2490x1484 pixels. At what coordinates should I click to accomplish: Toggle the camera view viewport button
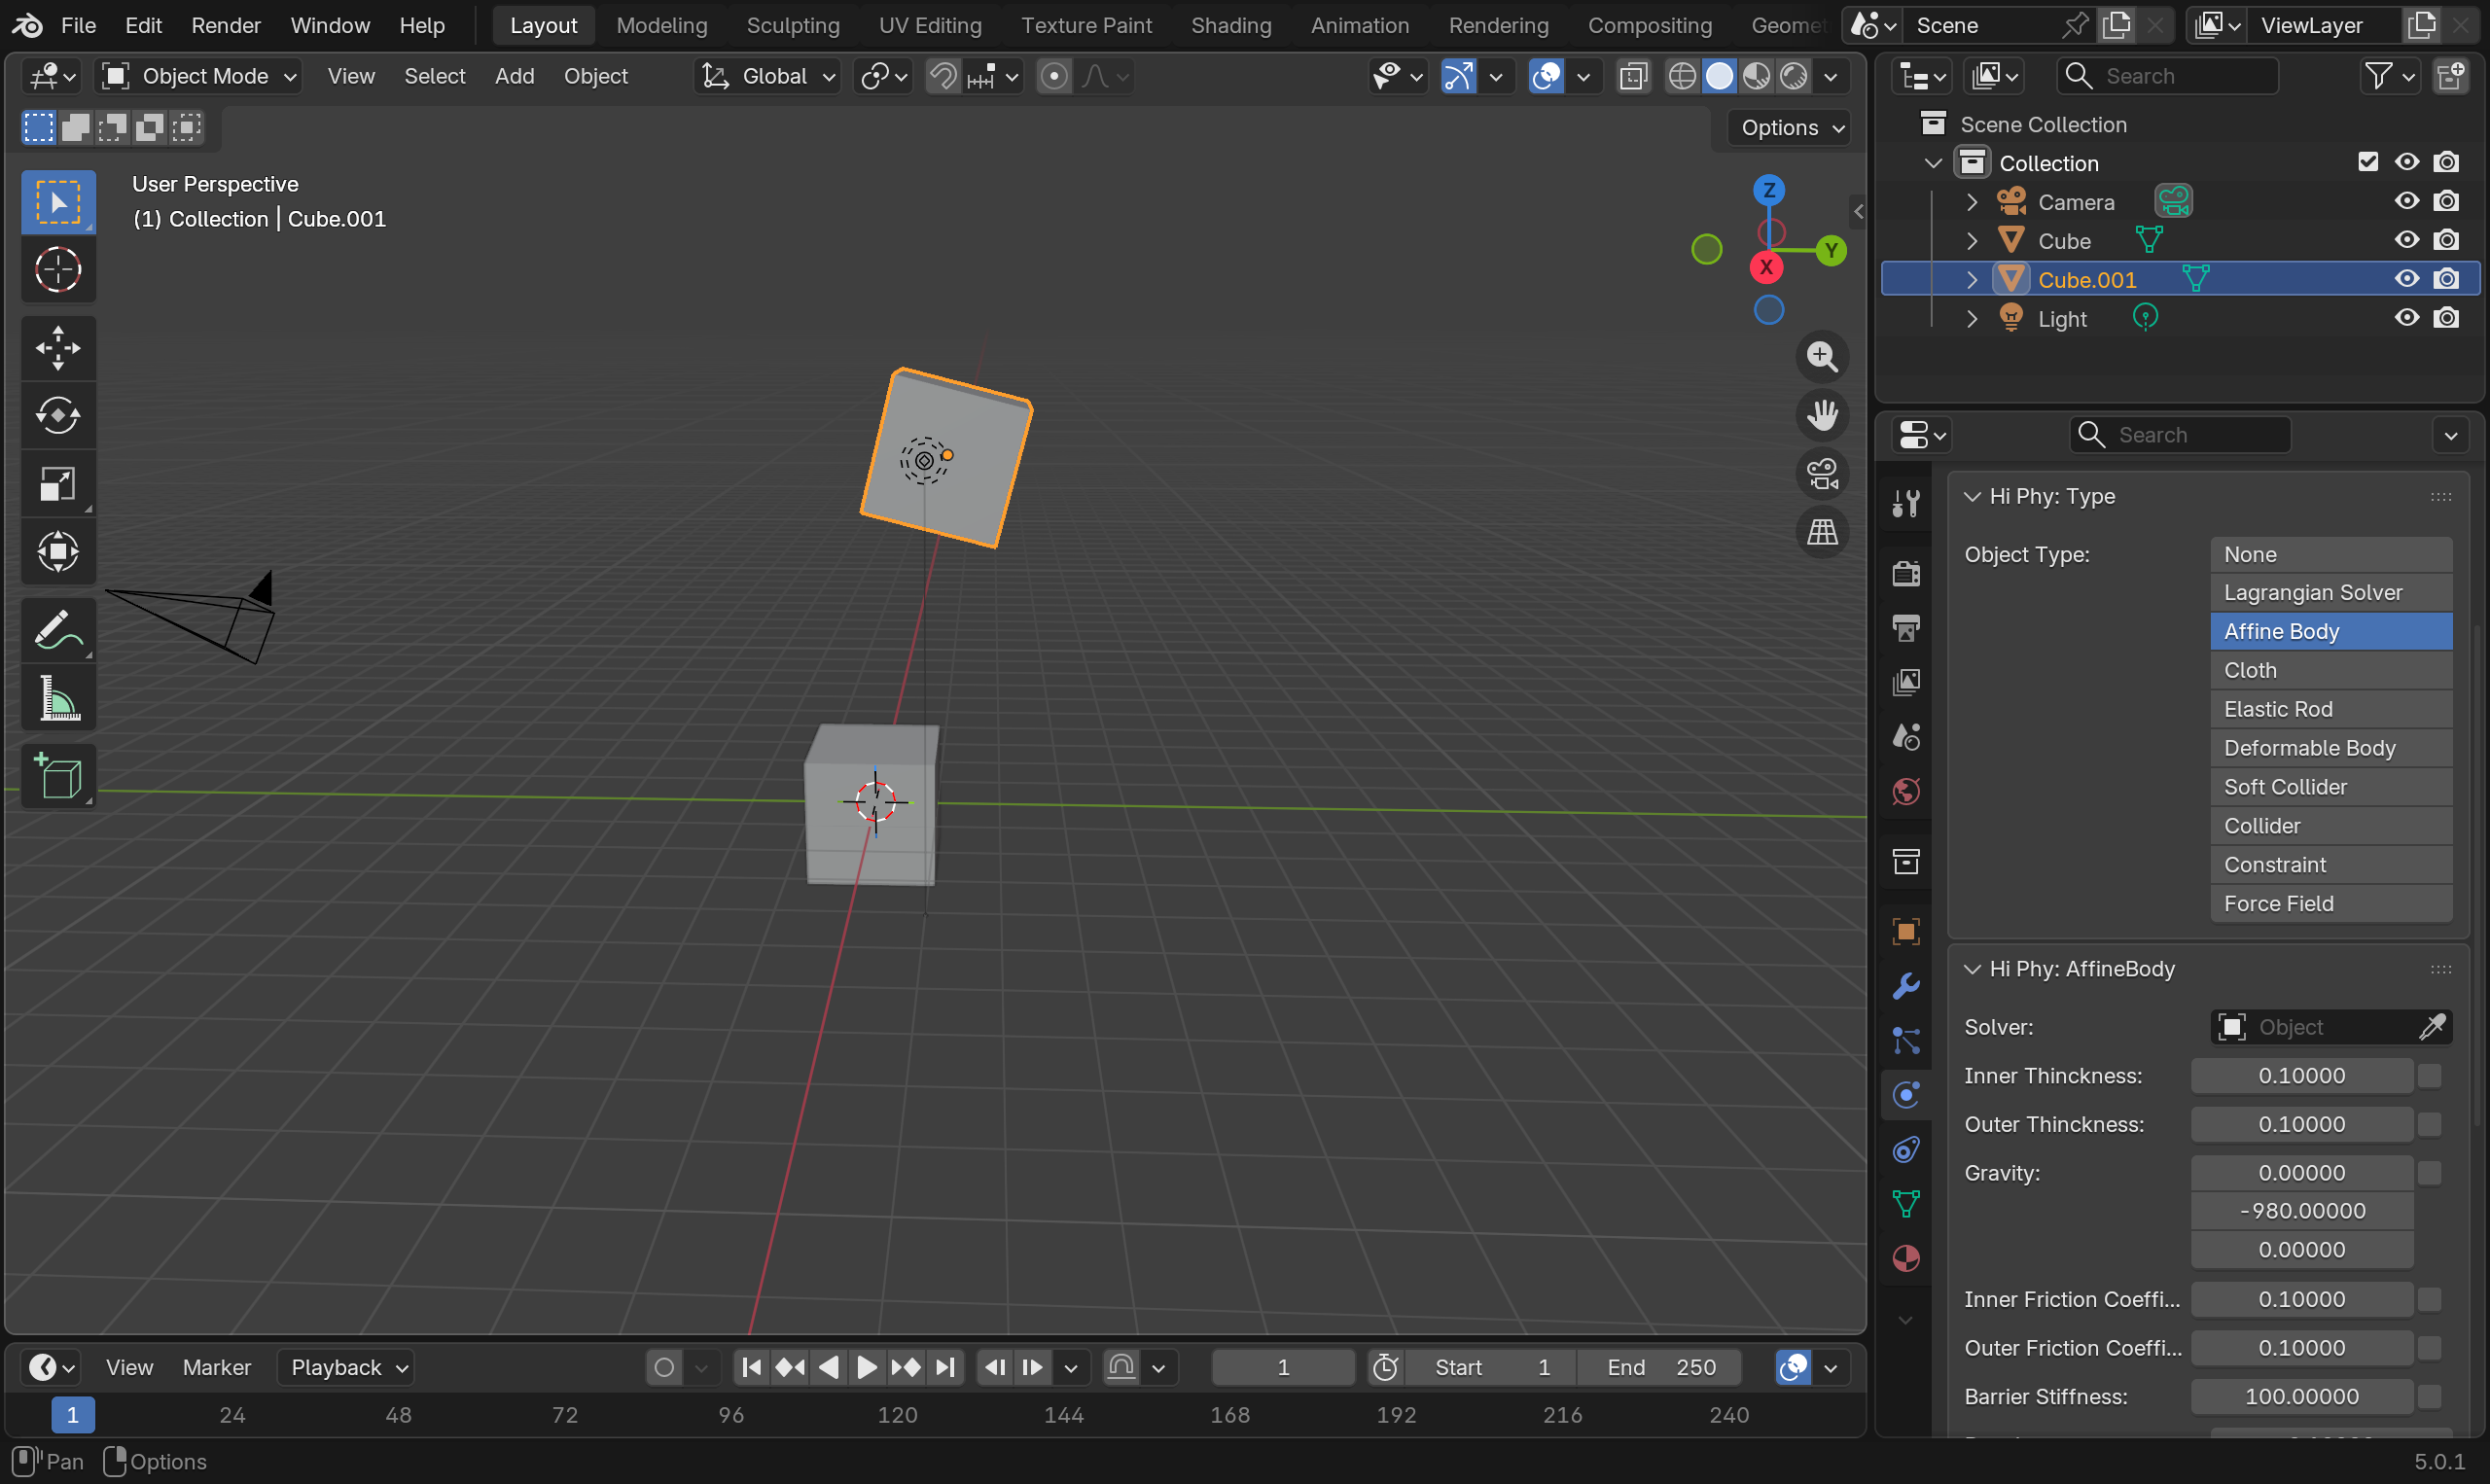[x=1822, y=474]
